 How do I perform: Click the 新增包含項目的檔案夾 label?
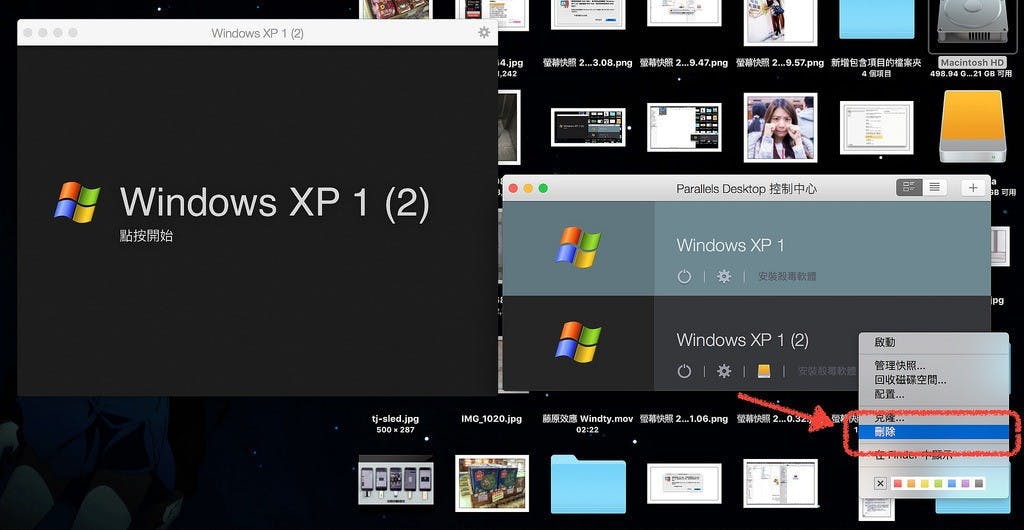876,63
